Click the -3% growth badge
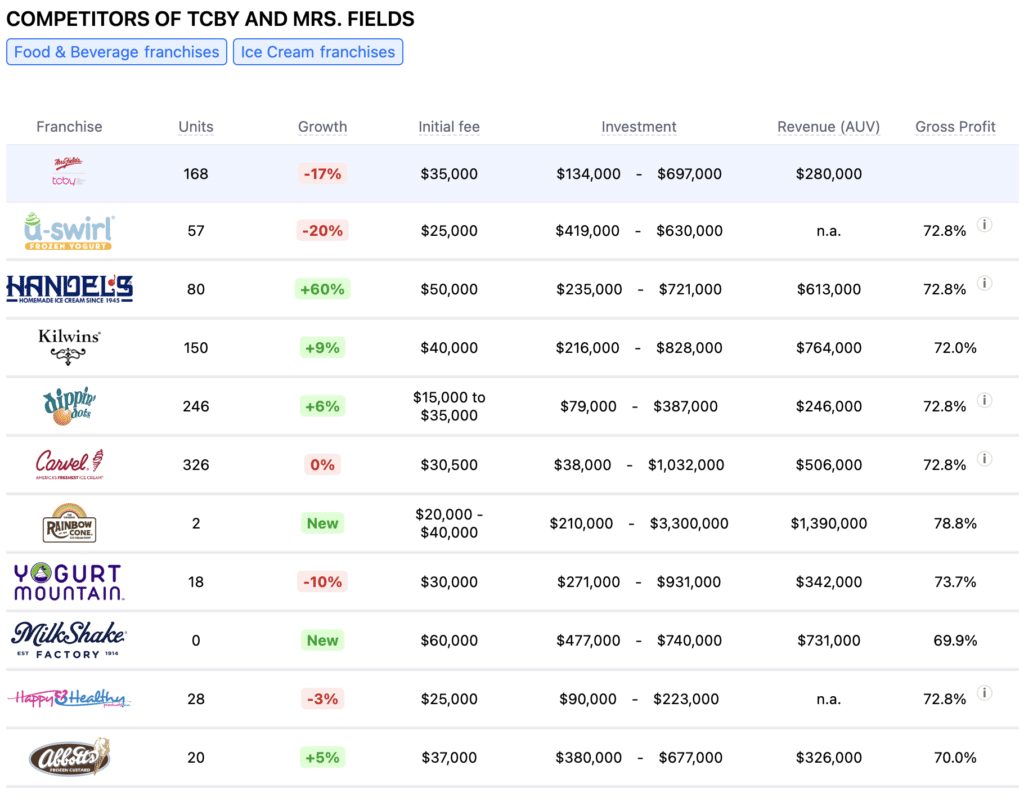Image resolution: width=1024 pixels, height=806 pixels. point(323,699)
